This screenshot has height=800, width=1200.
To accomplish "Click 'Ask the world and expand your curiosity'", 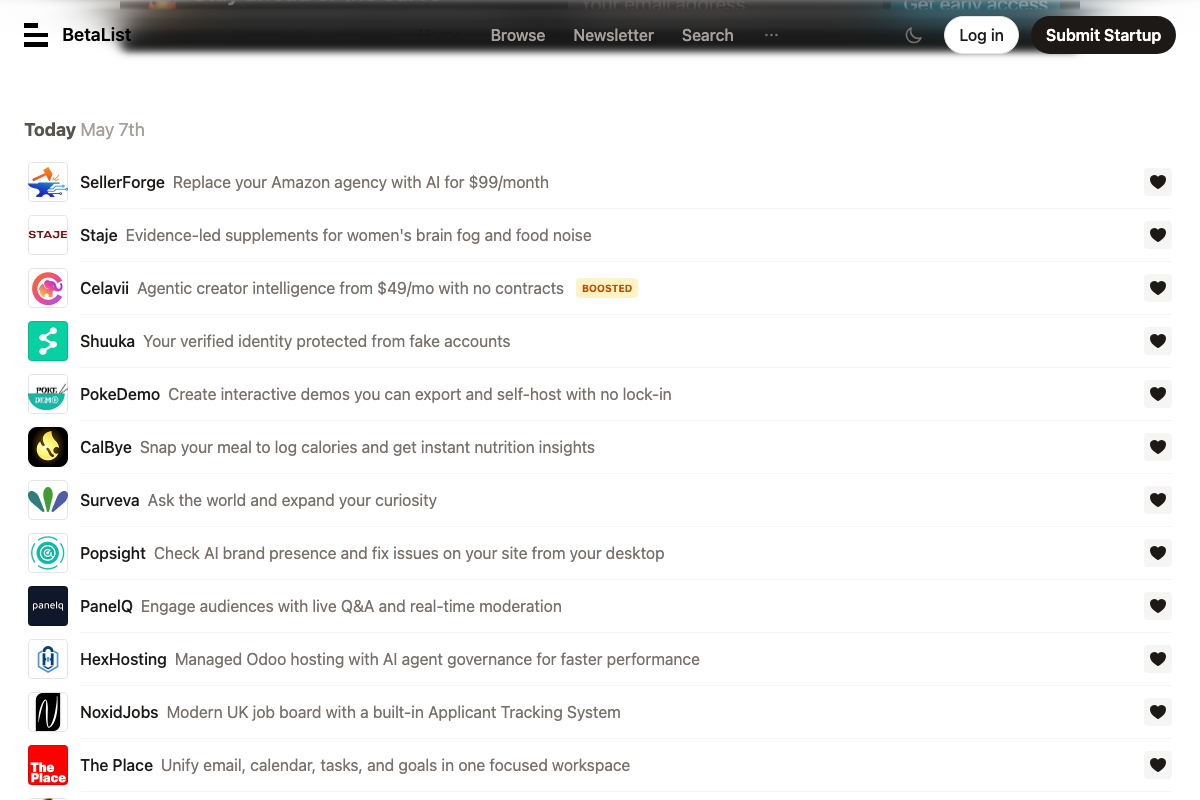I will (x=292, y=500).
